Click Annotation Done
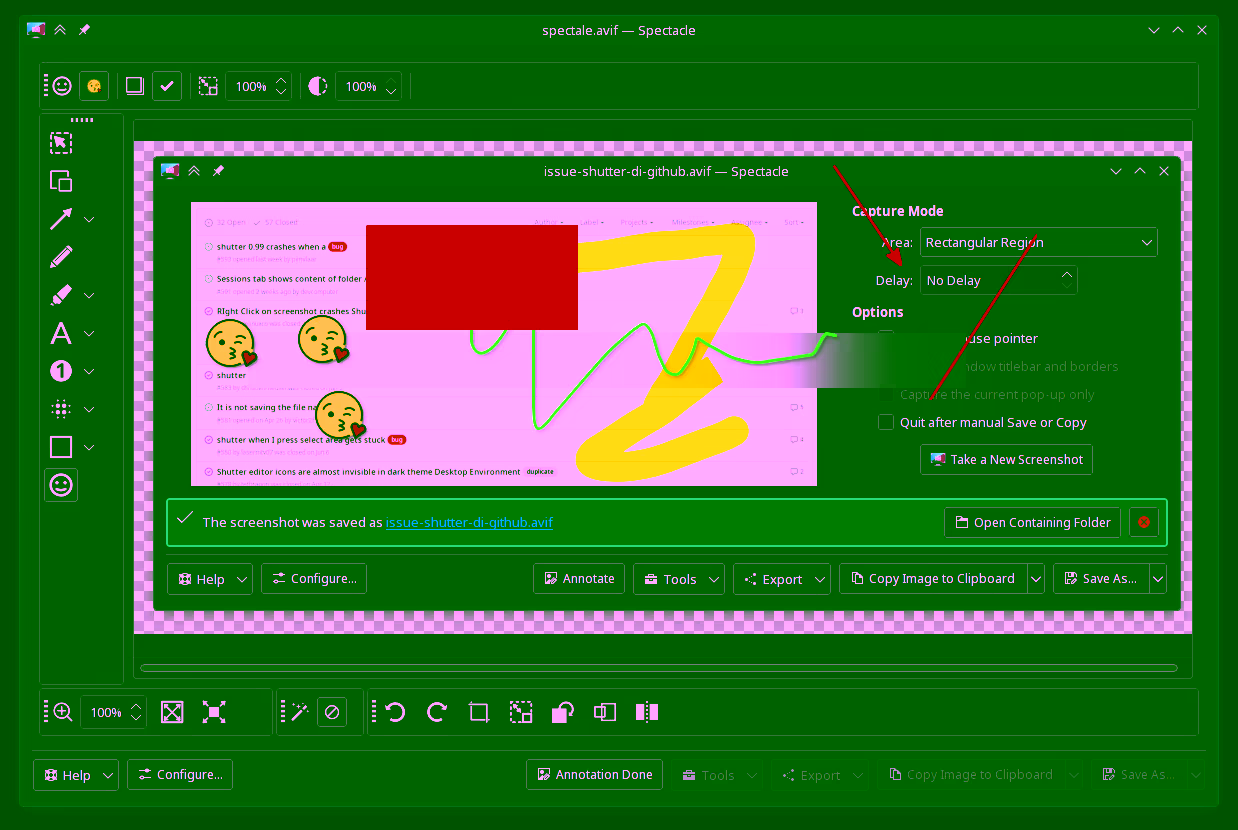This screenshot has height=830, width=1238. (594, 774)
